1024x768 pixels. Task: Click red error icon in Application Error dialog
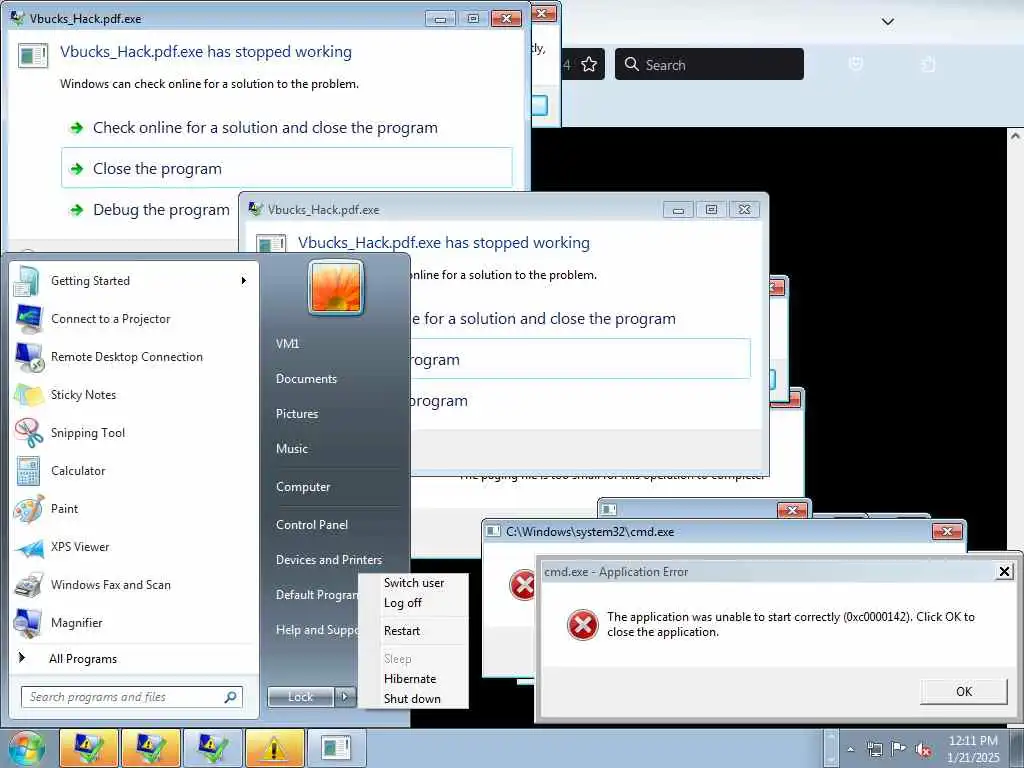583,624
